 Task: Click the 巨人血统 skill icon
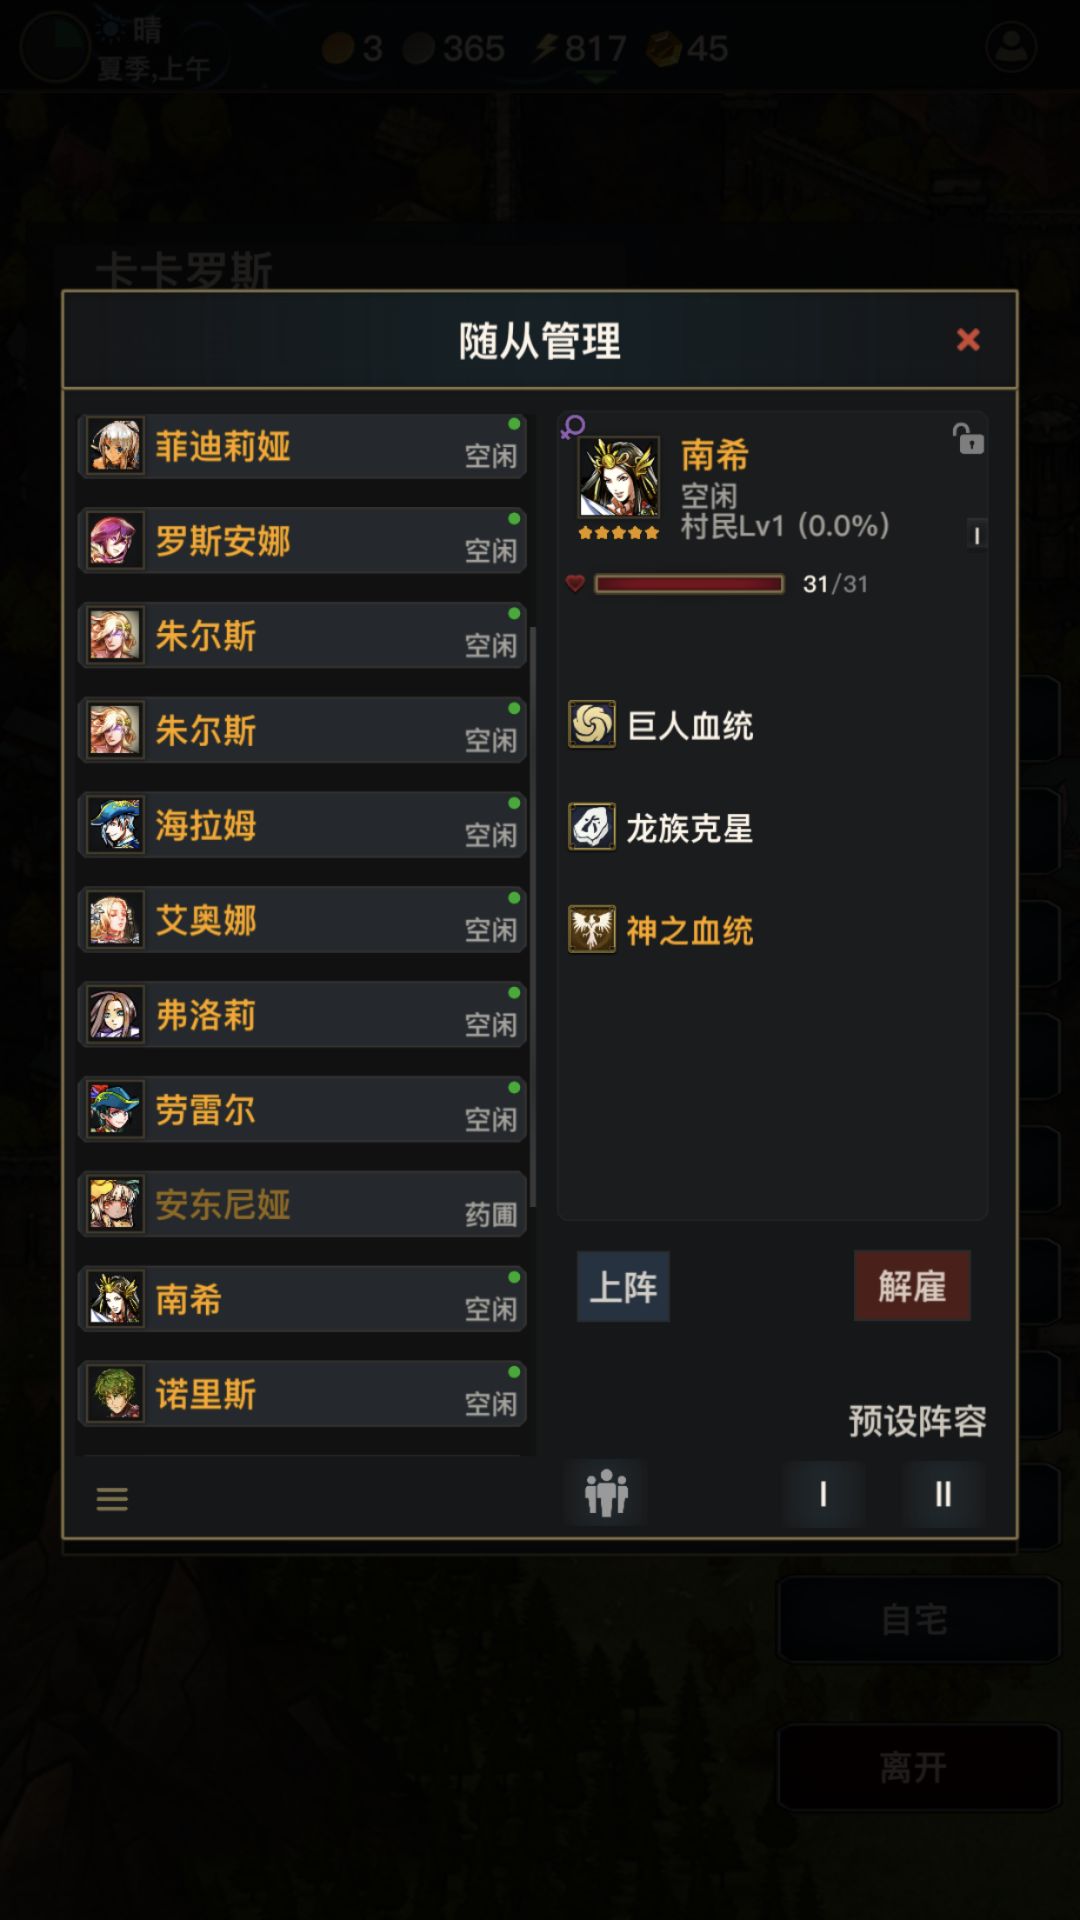coord(592,724)
